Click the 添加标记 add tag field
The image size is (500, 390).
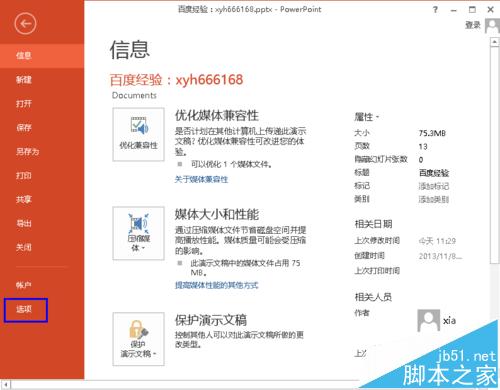[x=434, y=186]
